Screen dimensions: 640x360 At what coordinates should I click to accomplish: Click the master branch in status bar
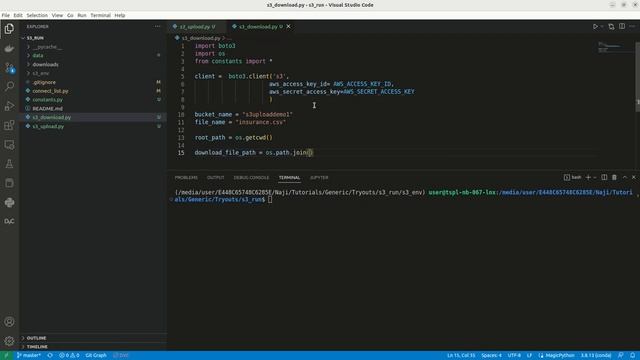pyautogui.click(x=29, y=356)
